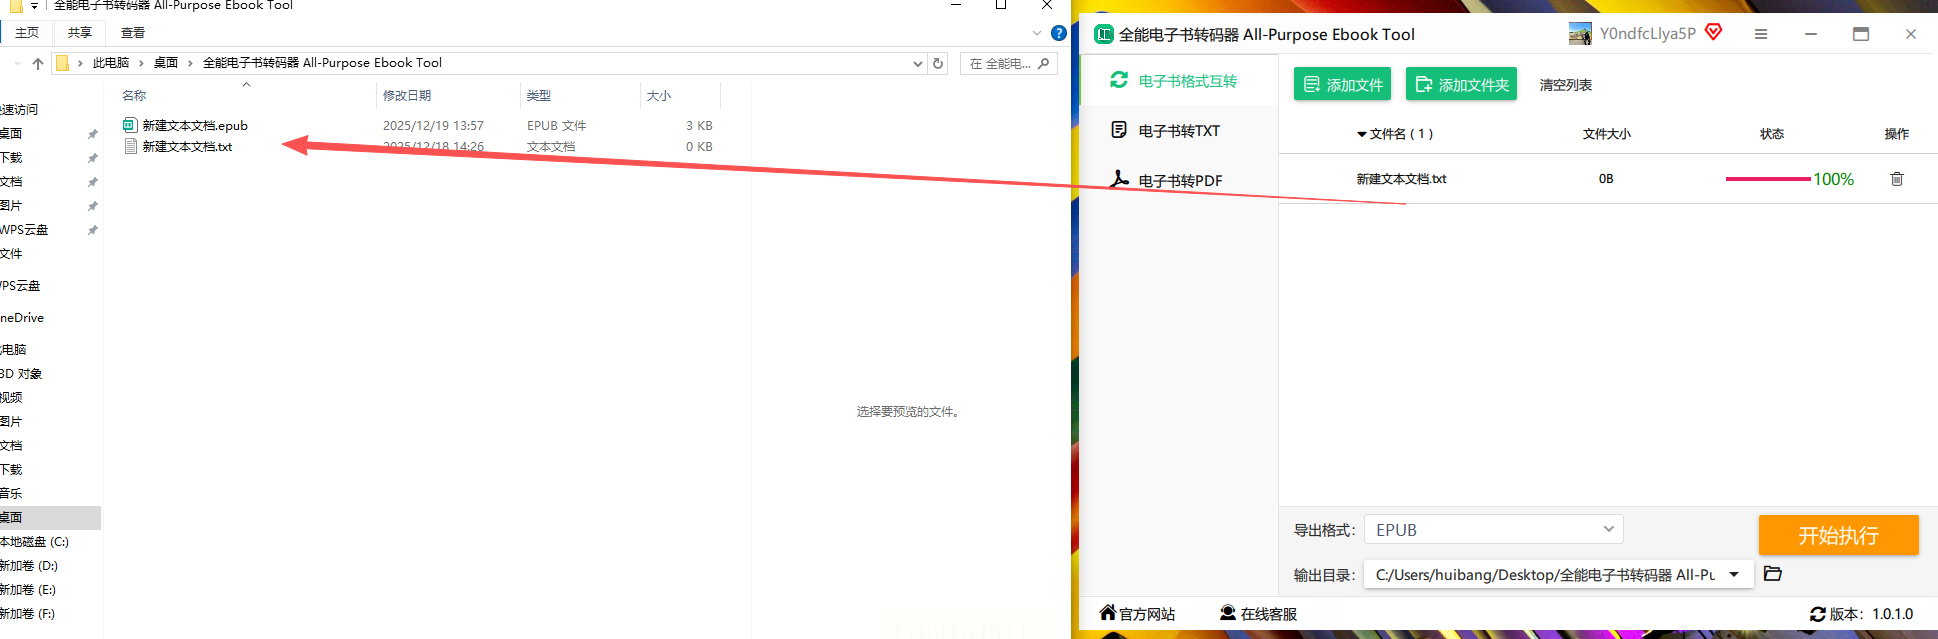Screen dimensions: 1938x639
Task: Open 在线客服 support link
Action: [1258, 613]
